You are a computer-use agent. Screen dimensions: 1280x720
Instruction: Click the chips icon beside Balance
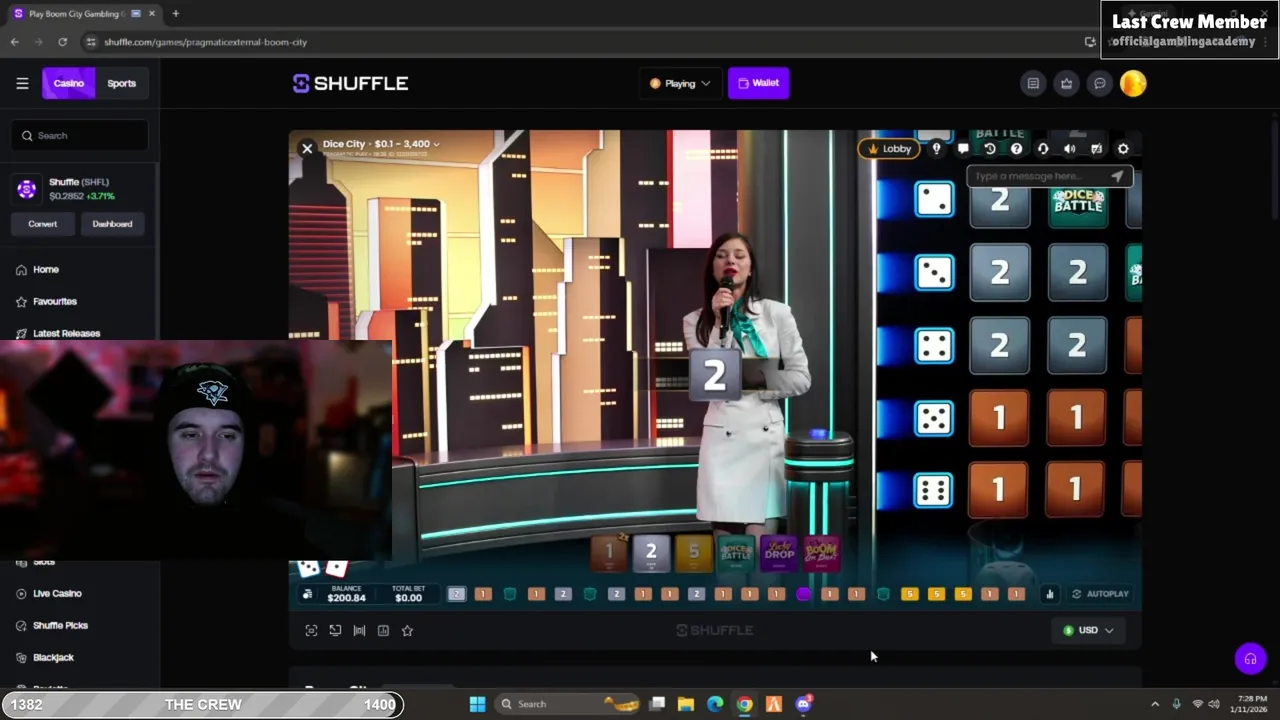pos(307,594)
